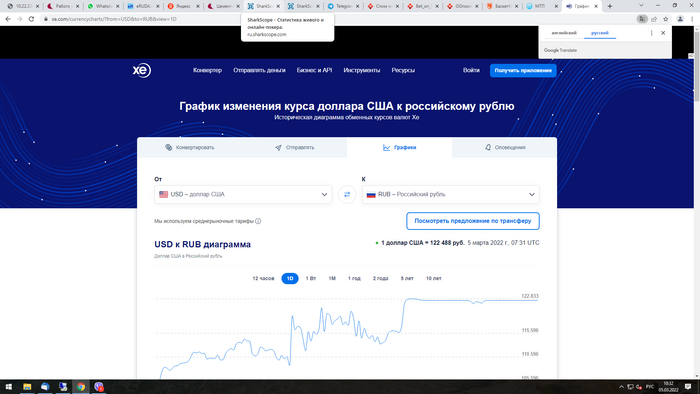Open the Chrome profile avatar icon

pyautogui.click(x=680, y=19)
